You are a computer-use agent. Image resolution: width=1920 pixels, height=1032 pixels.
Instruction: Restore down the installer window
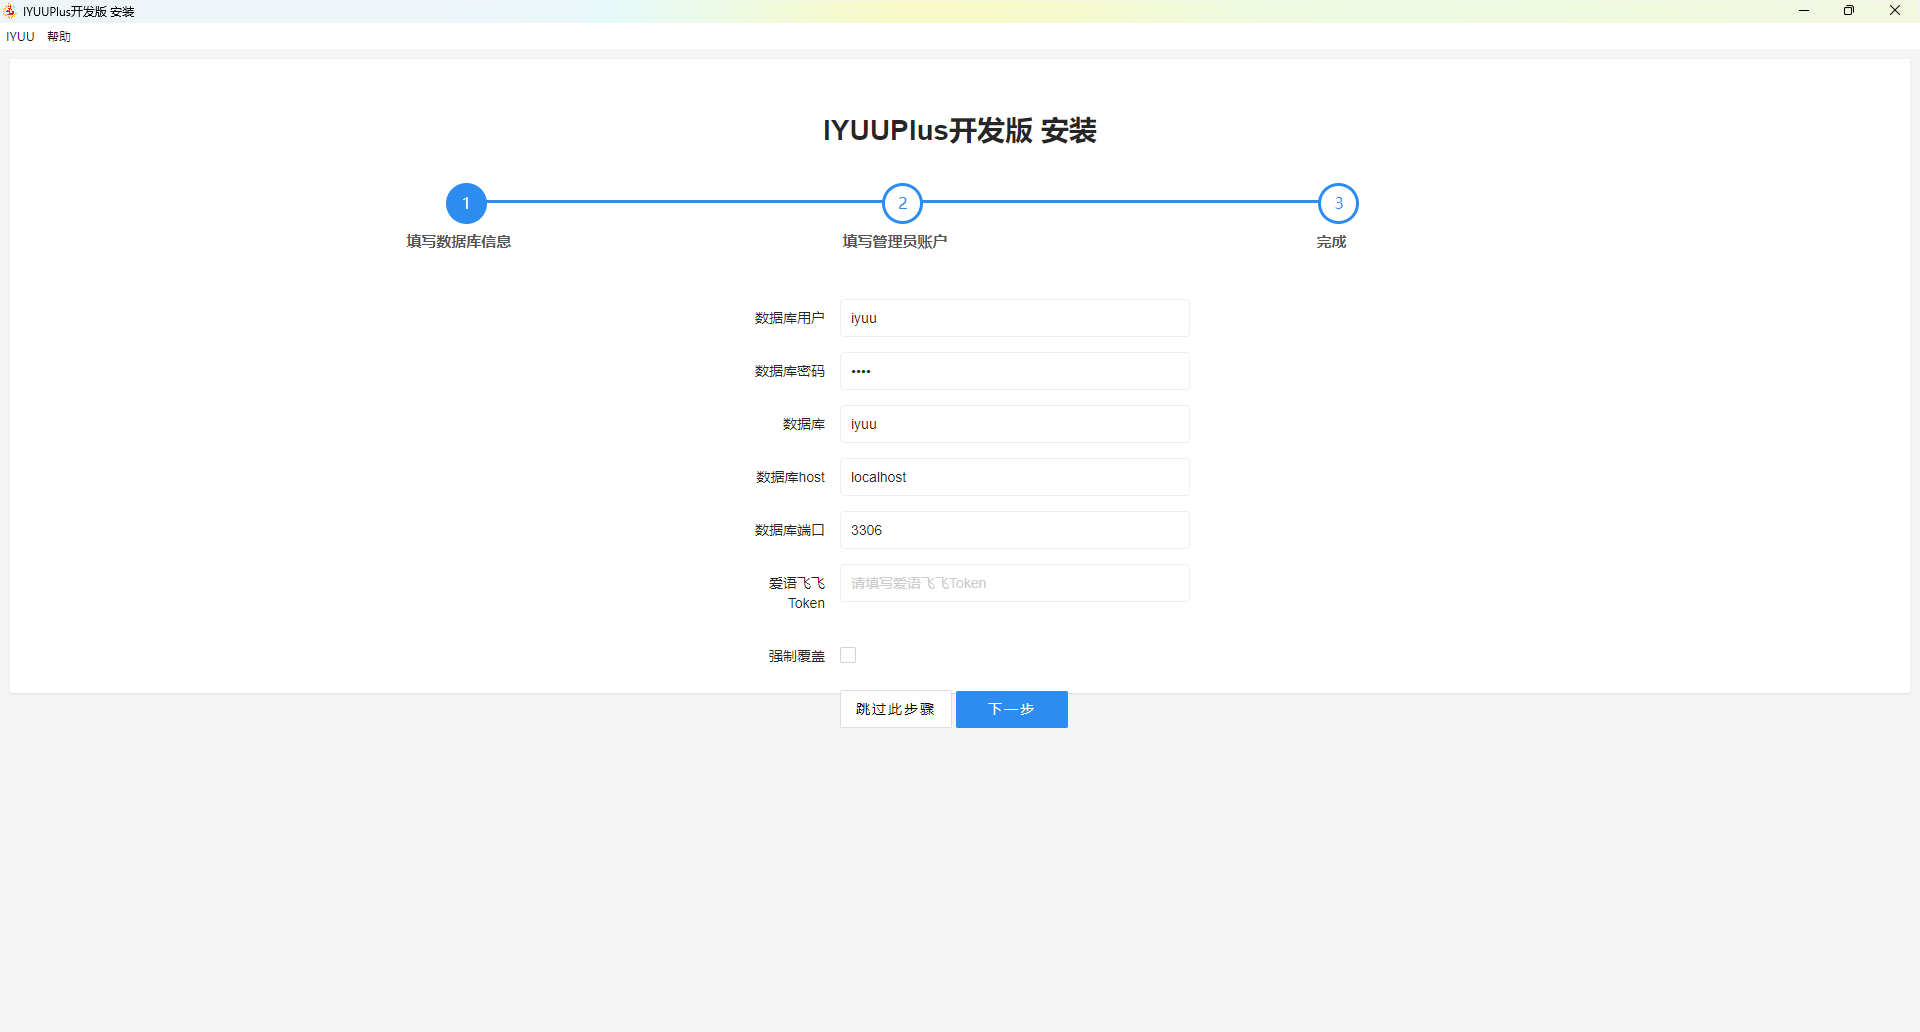(x=1849, y=11)
